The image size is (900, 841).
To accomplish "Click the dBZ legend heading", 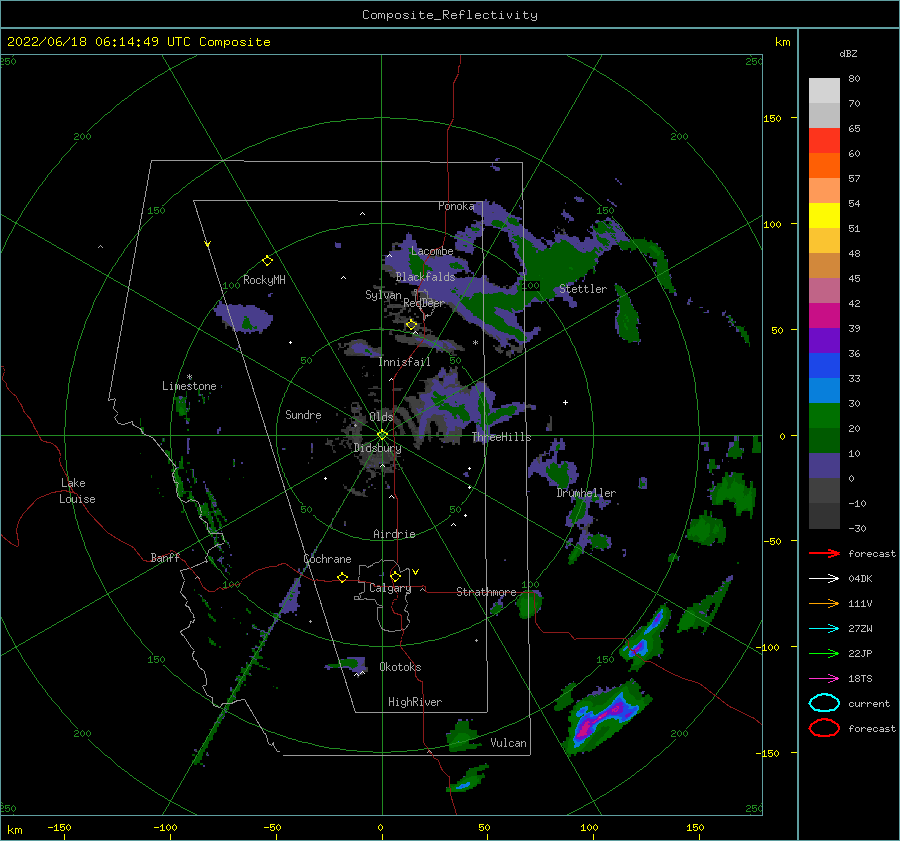I will tap(848, 53).
